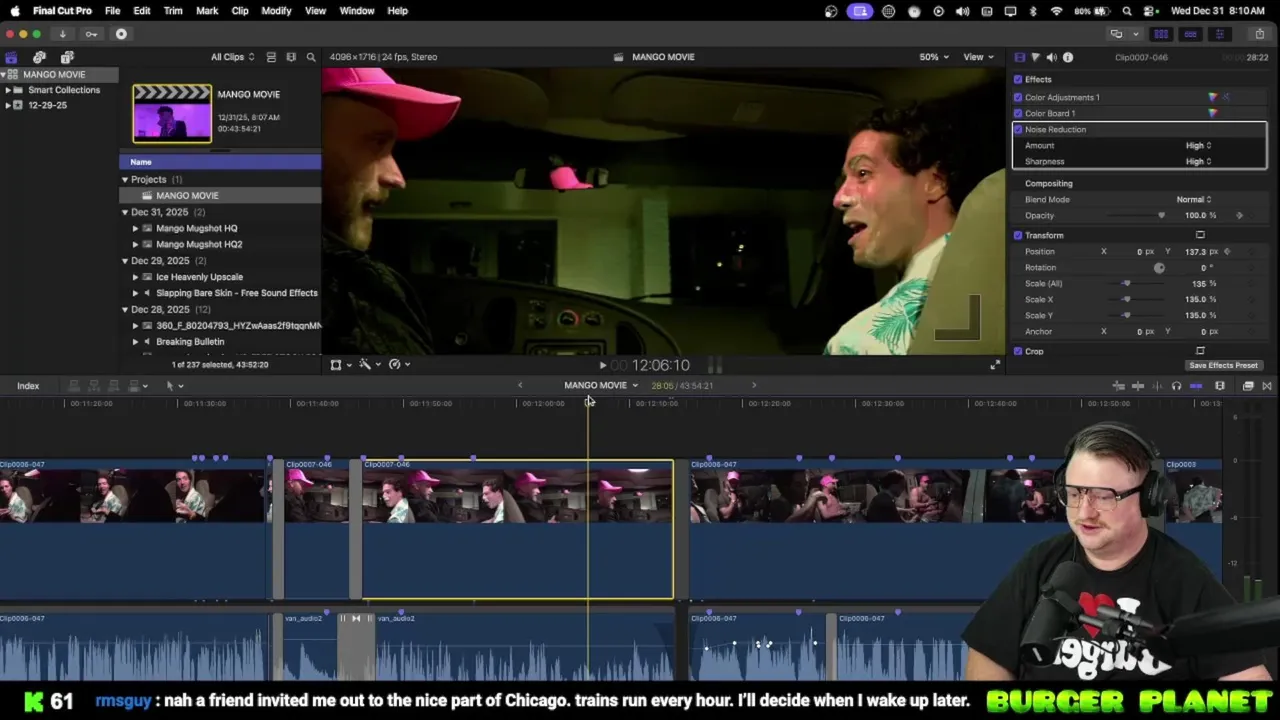This screenshot has width=1280, height=720.
Task: Show the Color inspector triangle icon
Action: point(1035,57)
